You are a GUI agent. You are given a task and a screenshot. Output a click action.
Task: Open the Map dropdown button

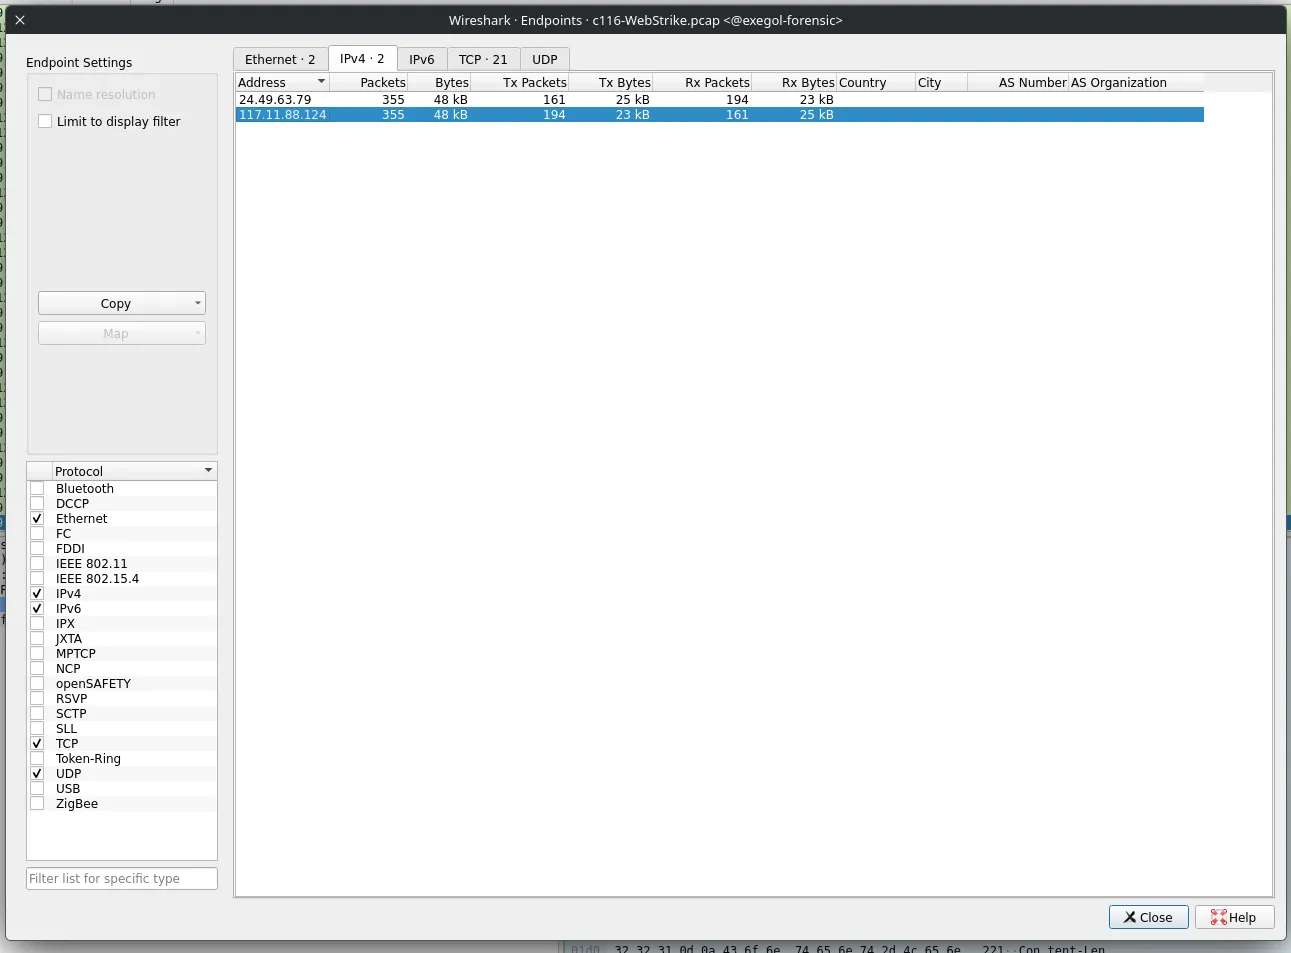pos(122,333)
